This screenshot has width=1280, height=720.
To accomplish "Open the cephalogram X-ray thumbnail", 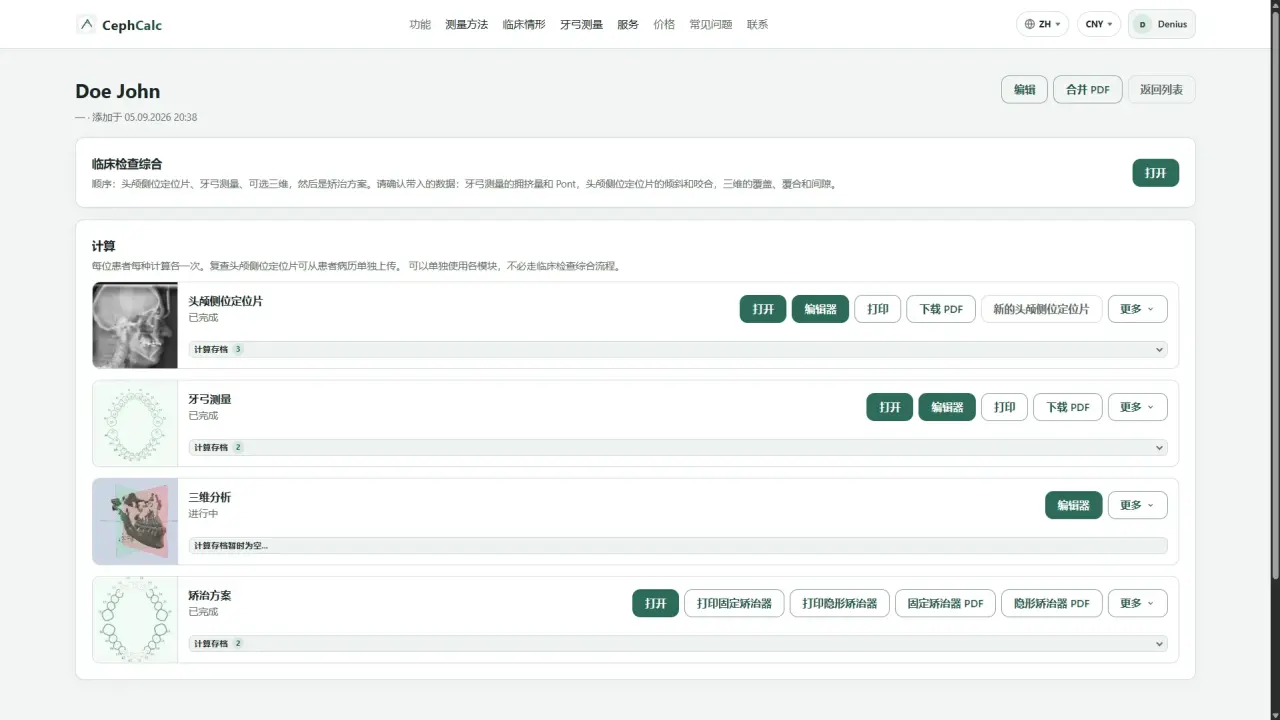I will coord(135,325).
